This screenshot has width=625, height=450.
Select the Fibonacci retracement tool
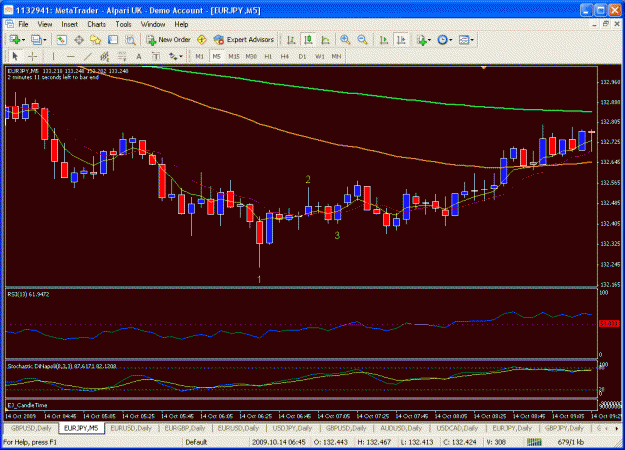[122, 56]
